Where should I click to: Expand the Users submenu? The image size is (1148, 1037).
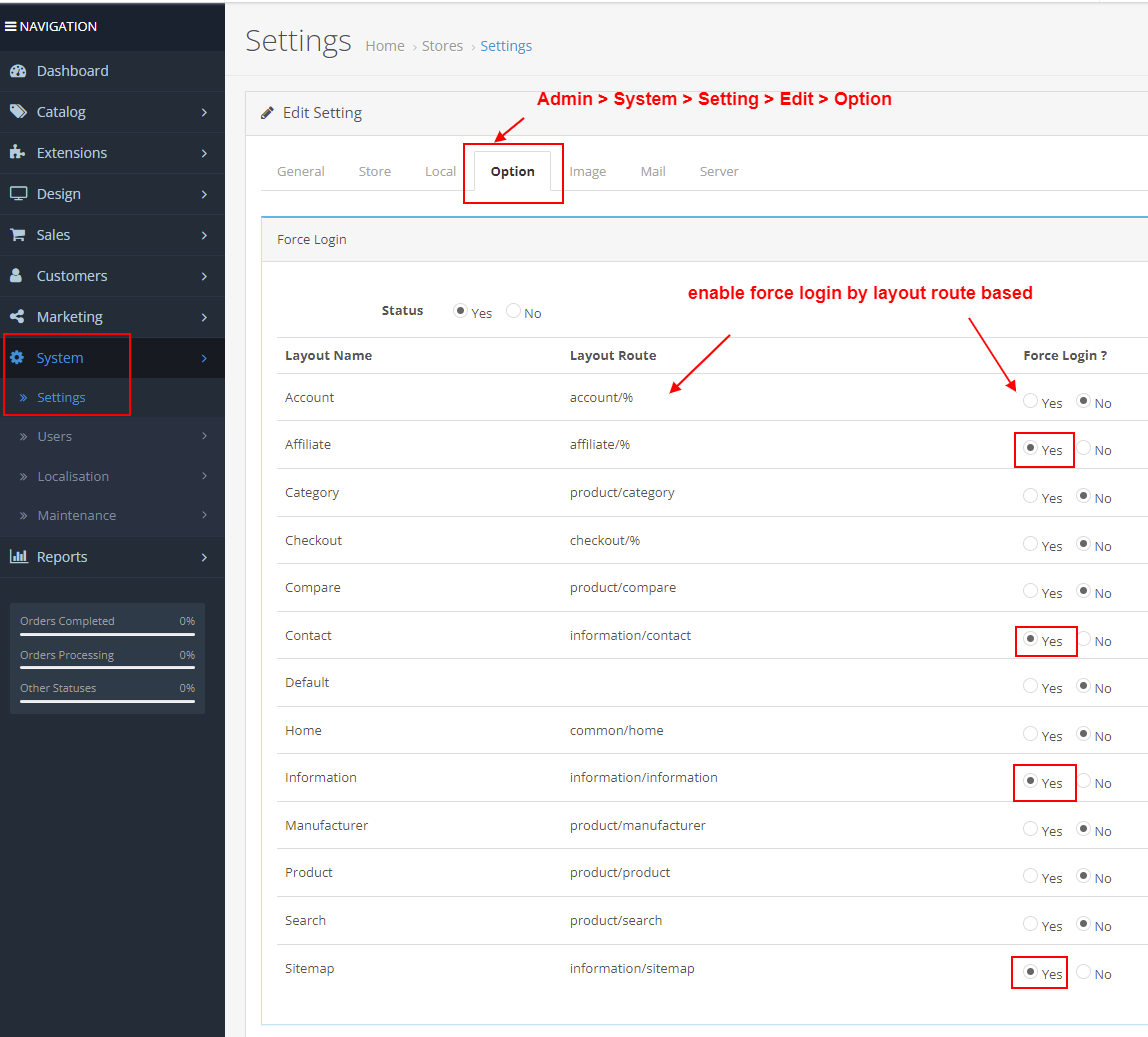coord(55,436)
